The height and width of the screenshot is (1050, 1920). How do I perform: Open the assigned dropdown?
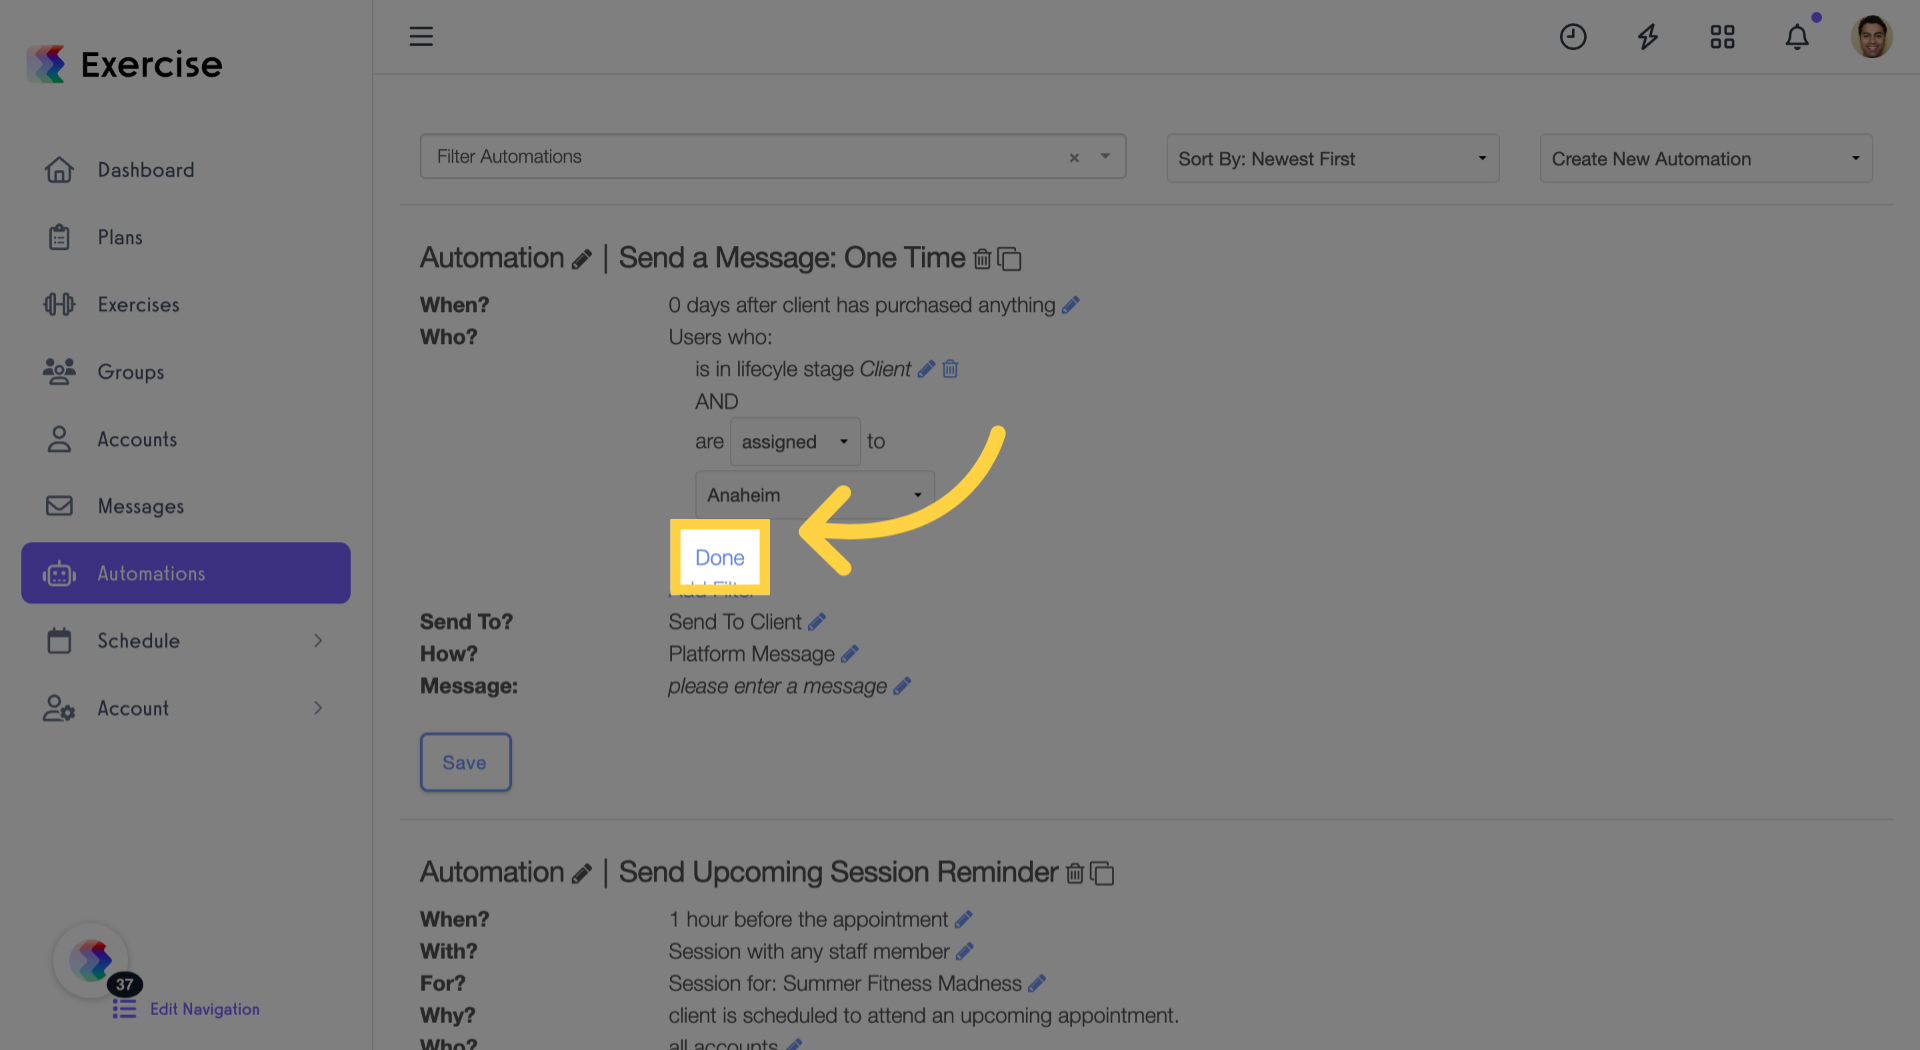795,442
